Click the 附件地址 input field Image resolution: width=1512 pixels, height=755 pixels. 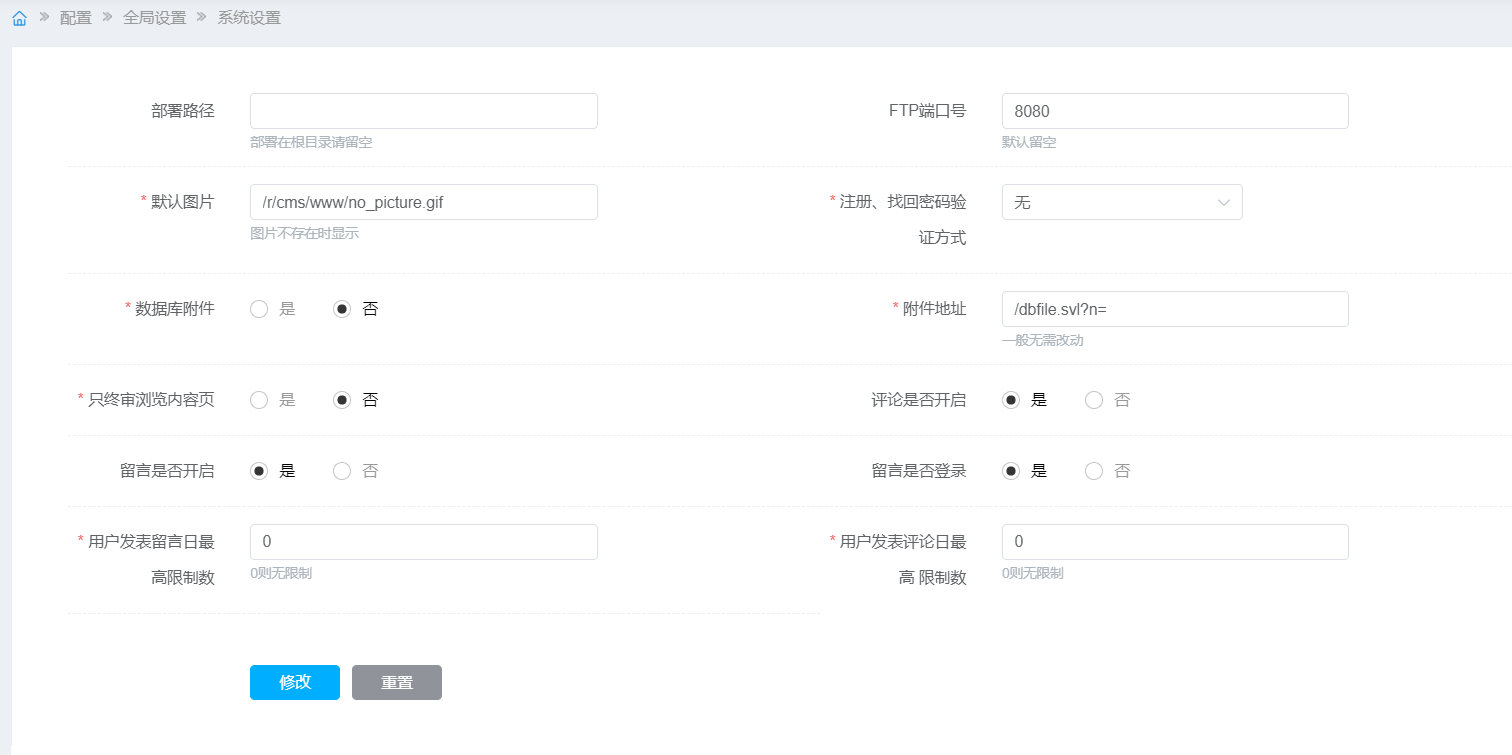pos(1175,309)
